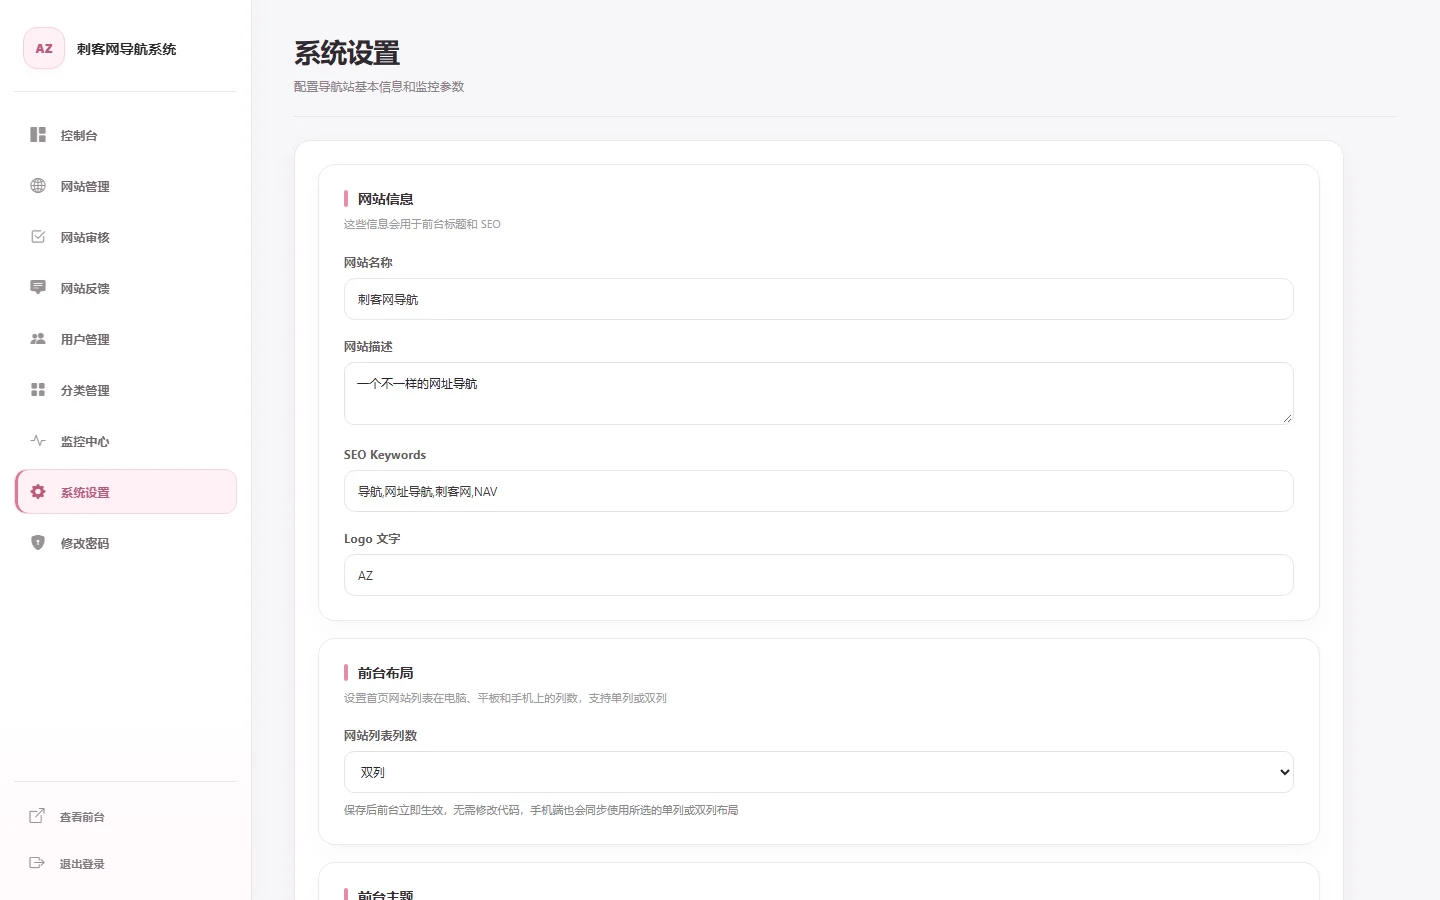Image resolution: width=1440 pixels, height=900 pixels.
Task: Open 网站管理 from the sidebar
Action: click(x=126, y=186)
